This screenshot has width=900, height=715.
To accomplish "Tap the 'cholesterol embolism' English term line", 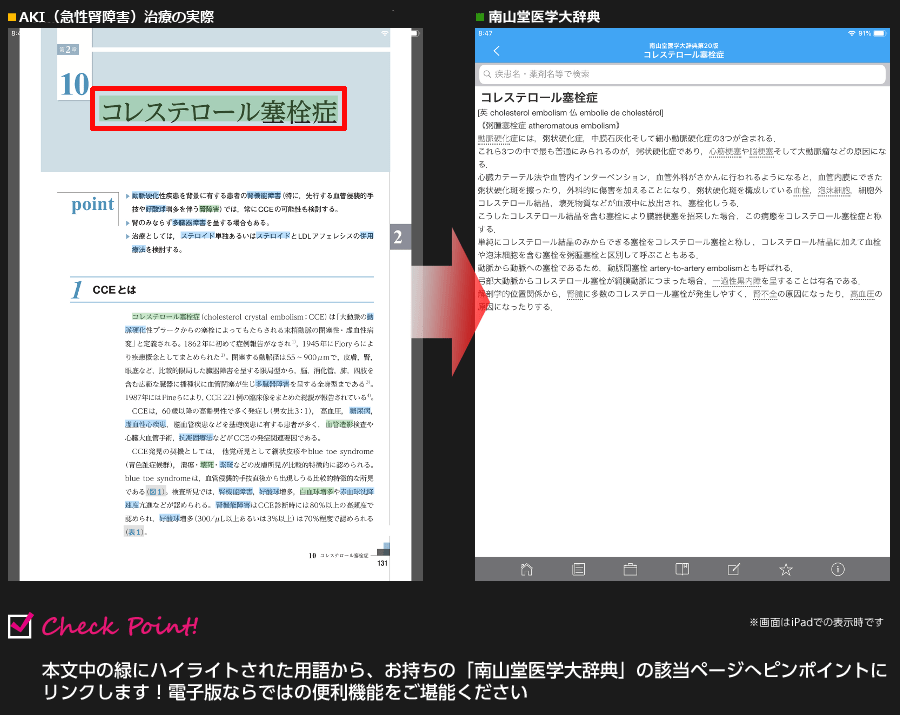I will 571,113.
